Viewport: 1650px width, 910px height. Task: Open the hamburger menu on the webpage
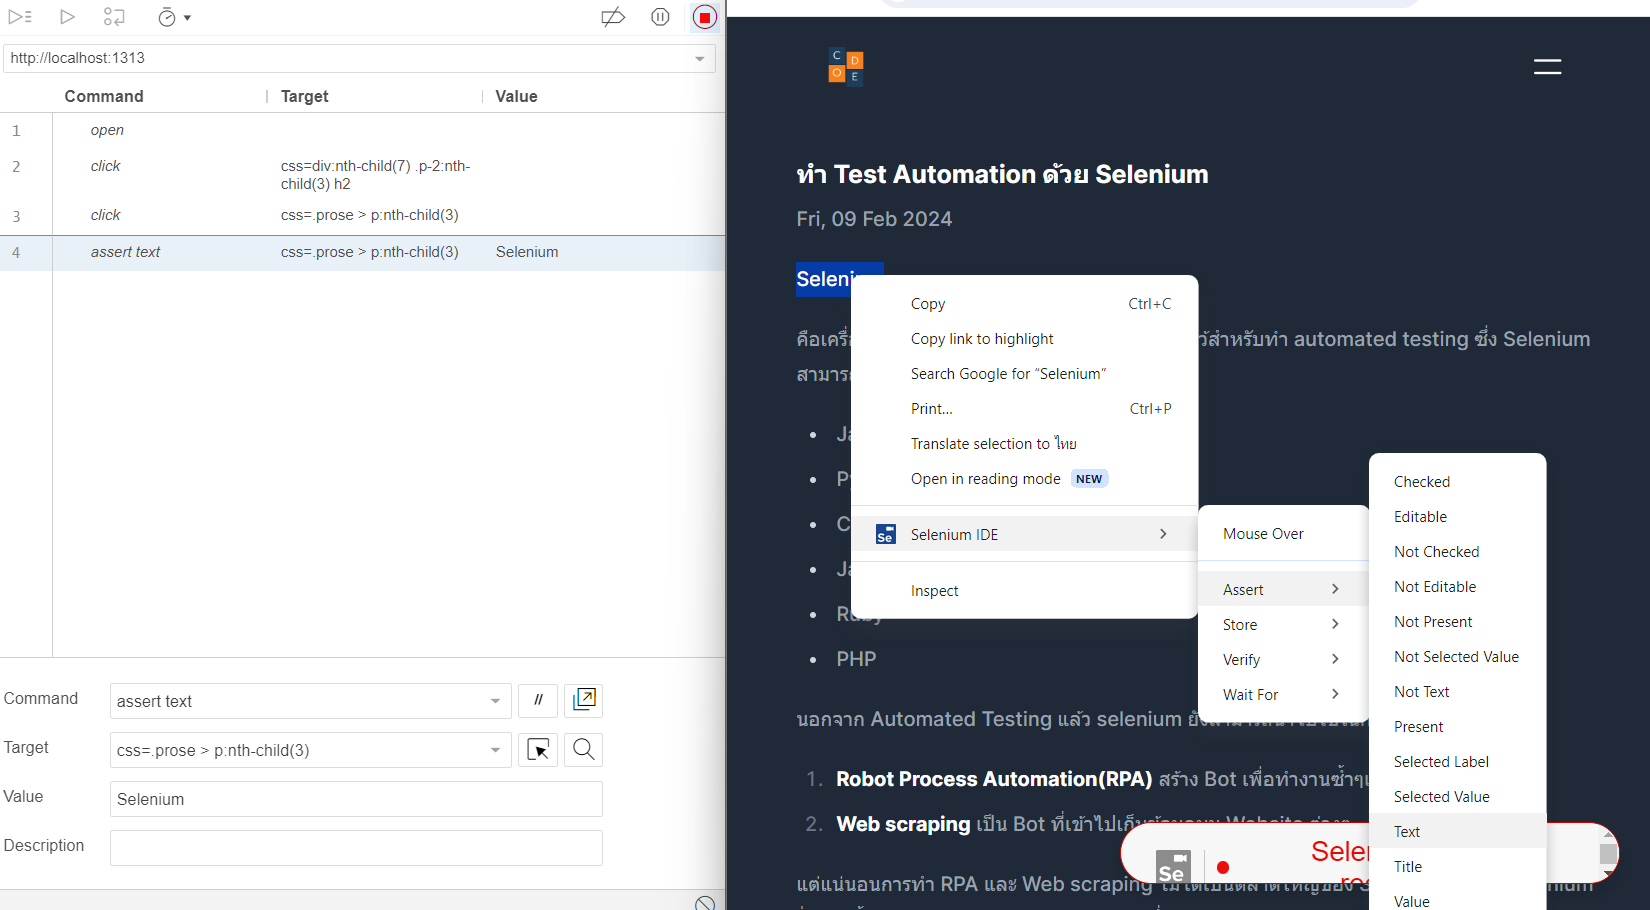[1547, 67]
